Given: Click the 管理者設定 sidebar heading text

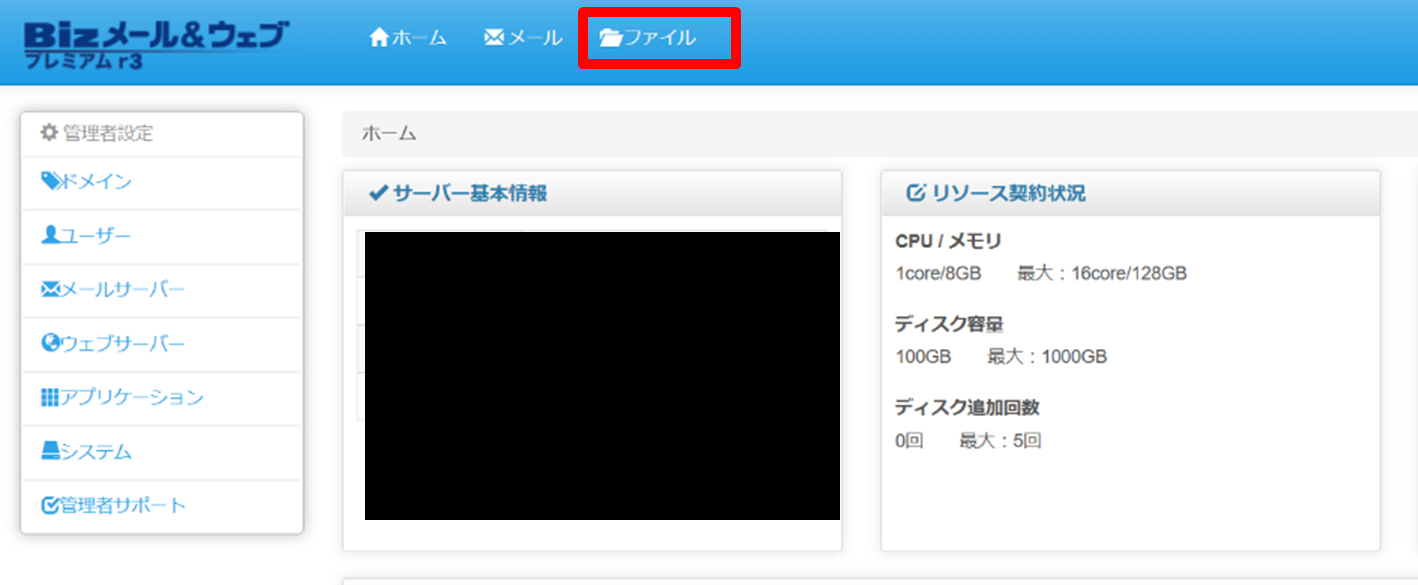Looking at the screenshot, I should click(x=108, y=132).
